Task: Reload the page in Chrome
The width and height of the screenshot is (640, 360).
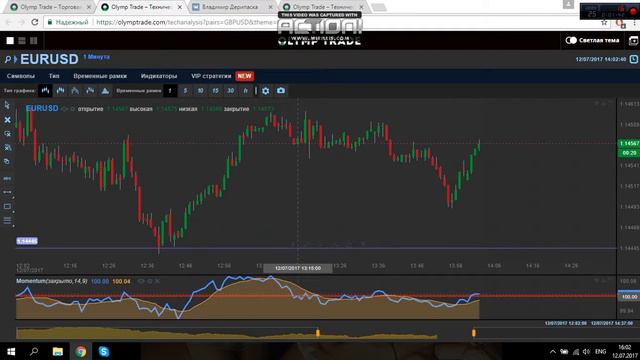Action: coord(35,22)
